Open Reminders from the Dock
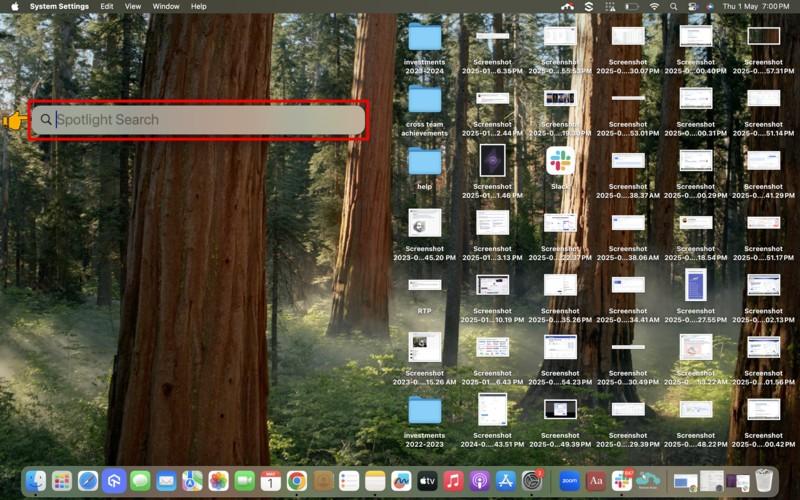This screenshot has height=500, width=800. tap(349, 481)
